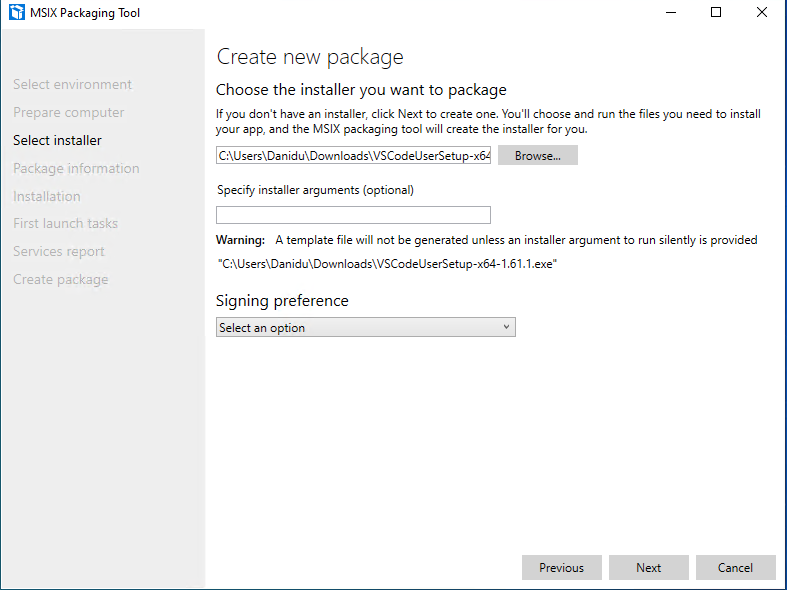Go to the Prepare computer step
Viewport: 787px width, 590px height.
(x=69, y=112)
